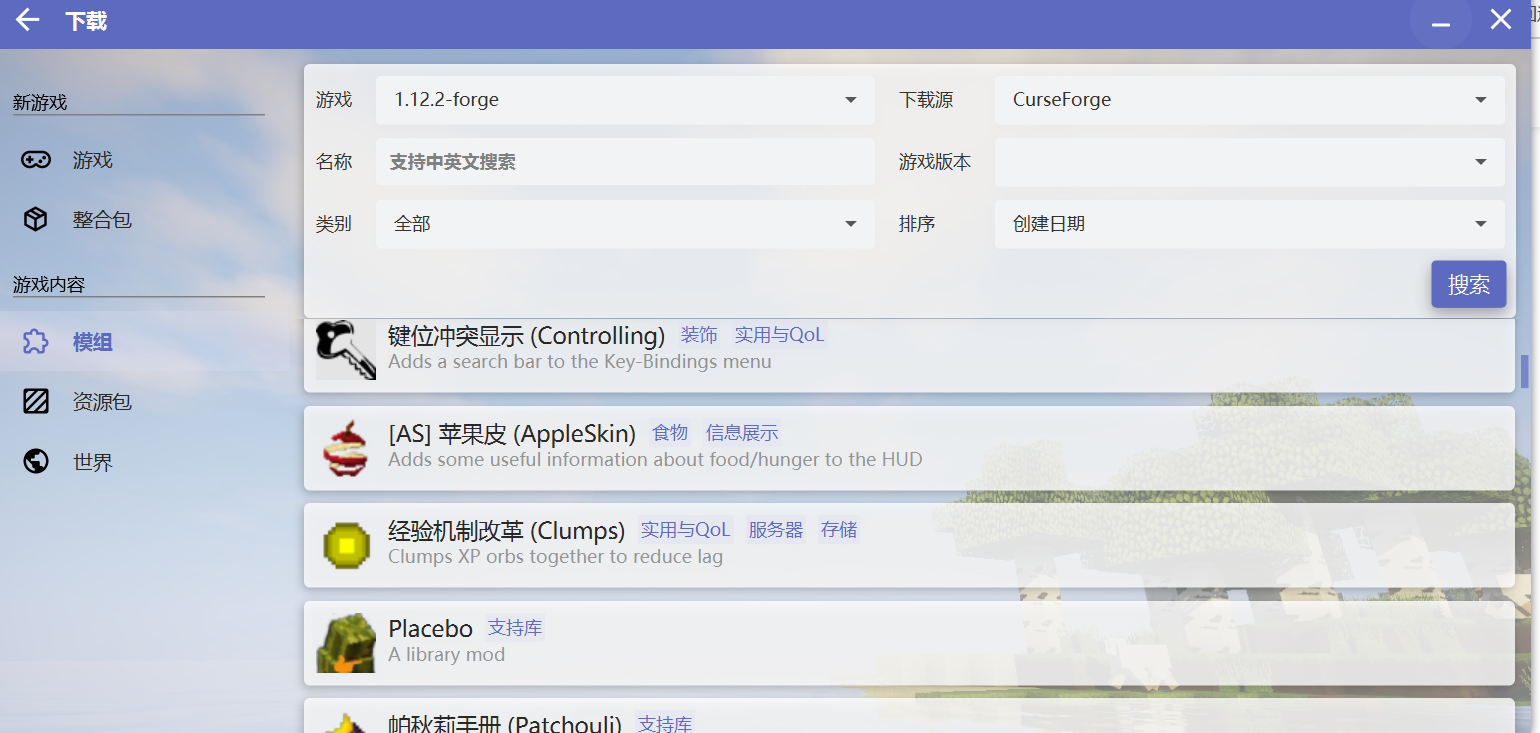The height and width of the screenshot is (733, 1540).
Task: Click the Clumps XP orb icon
Action: tap(345, 543)
